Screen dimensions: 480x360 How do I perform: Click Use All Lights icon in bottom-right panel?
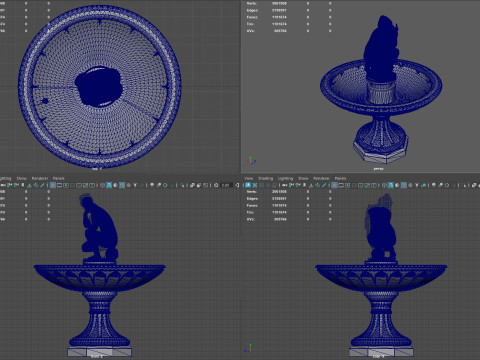(417, 185)
